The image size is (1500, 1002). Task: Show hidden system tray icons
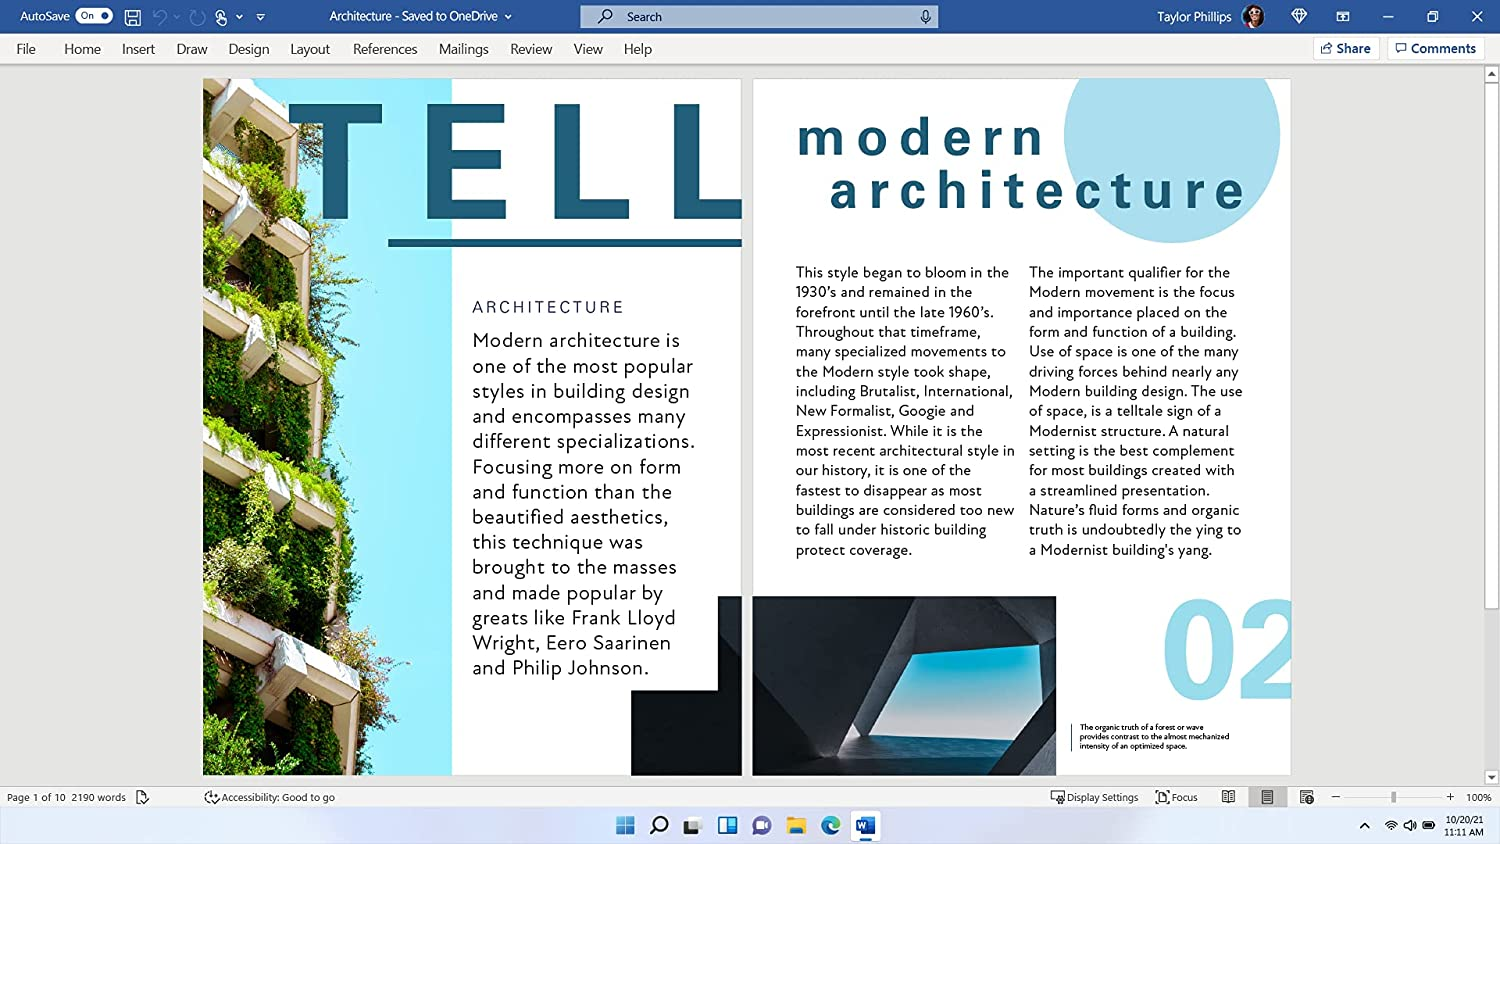[x=1364, y=825]
